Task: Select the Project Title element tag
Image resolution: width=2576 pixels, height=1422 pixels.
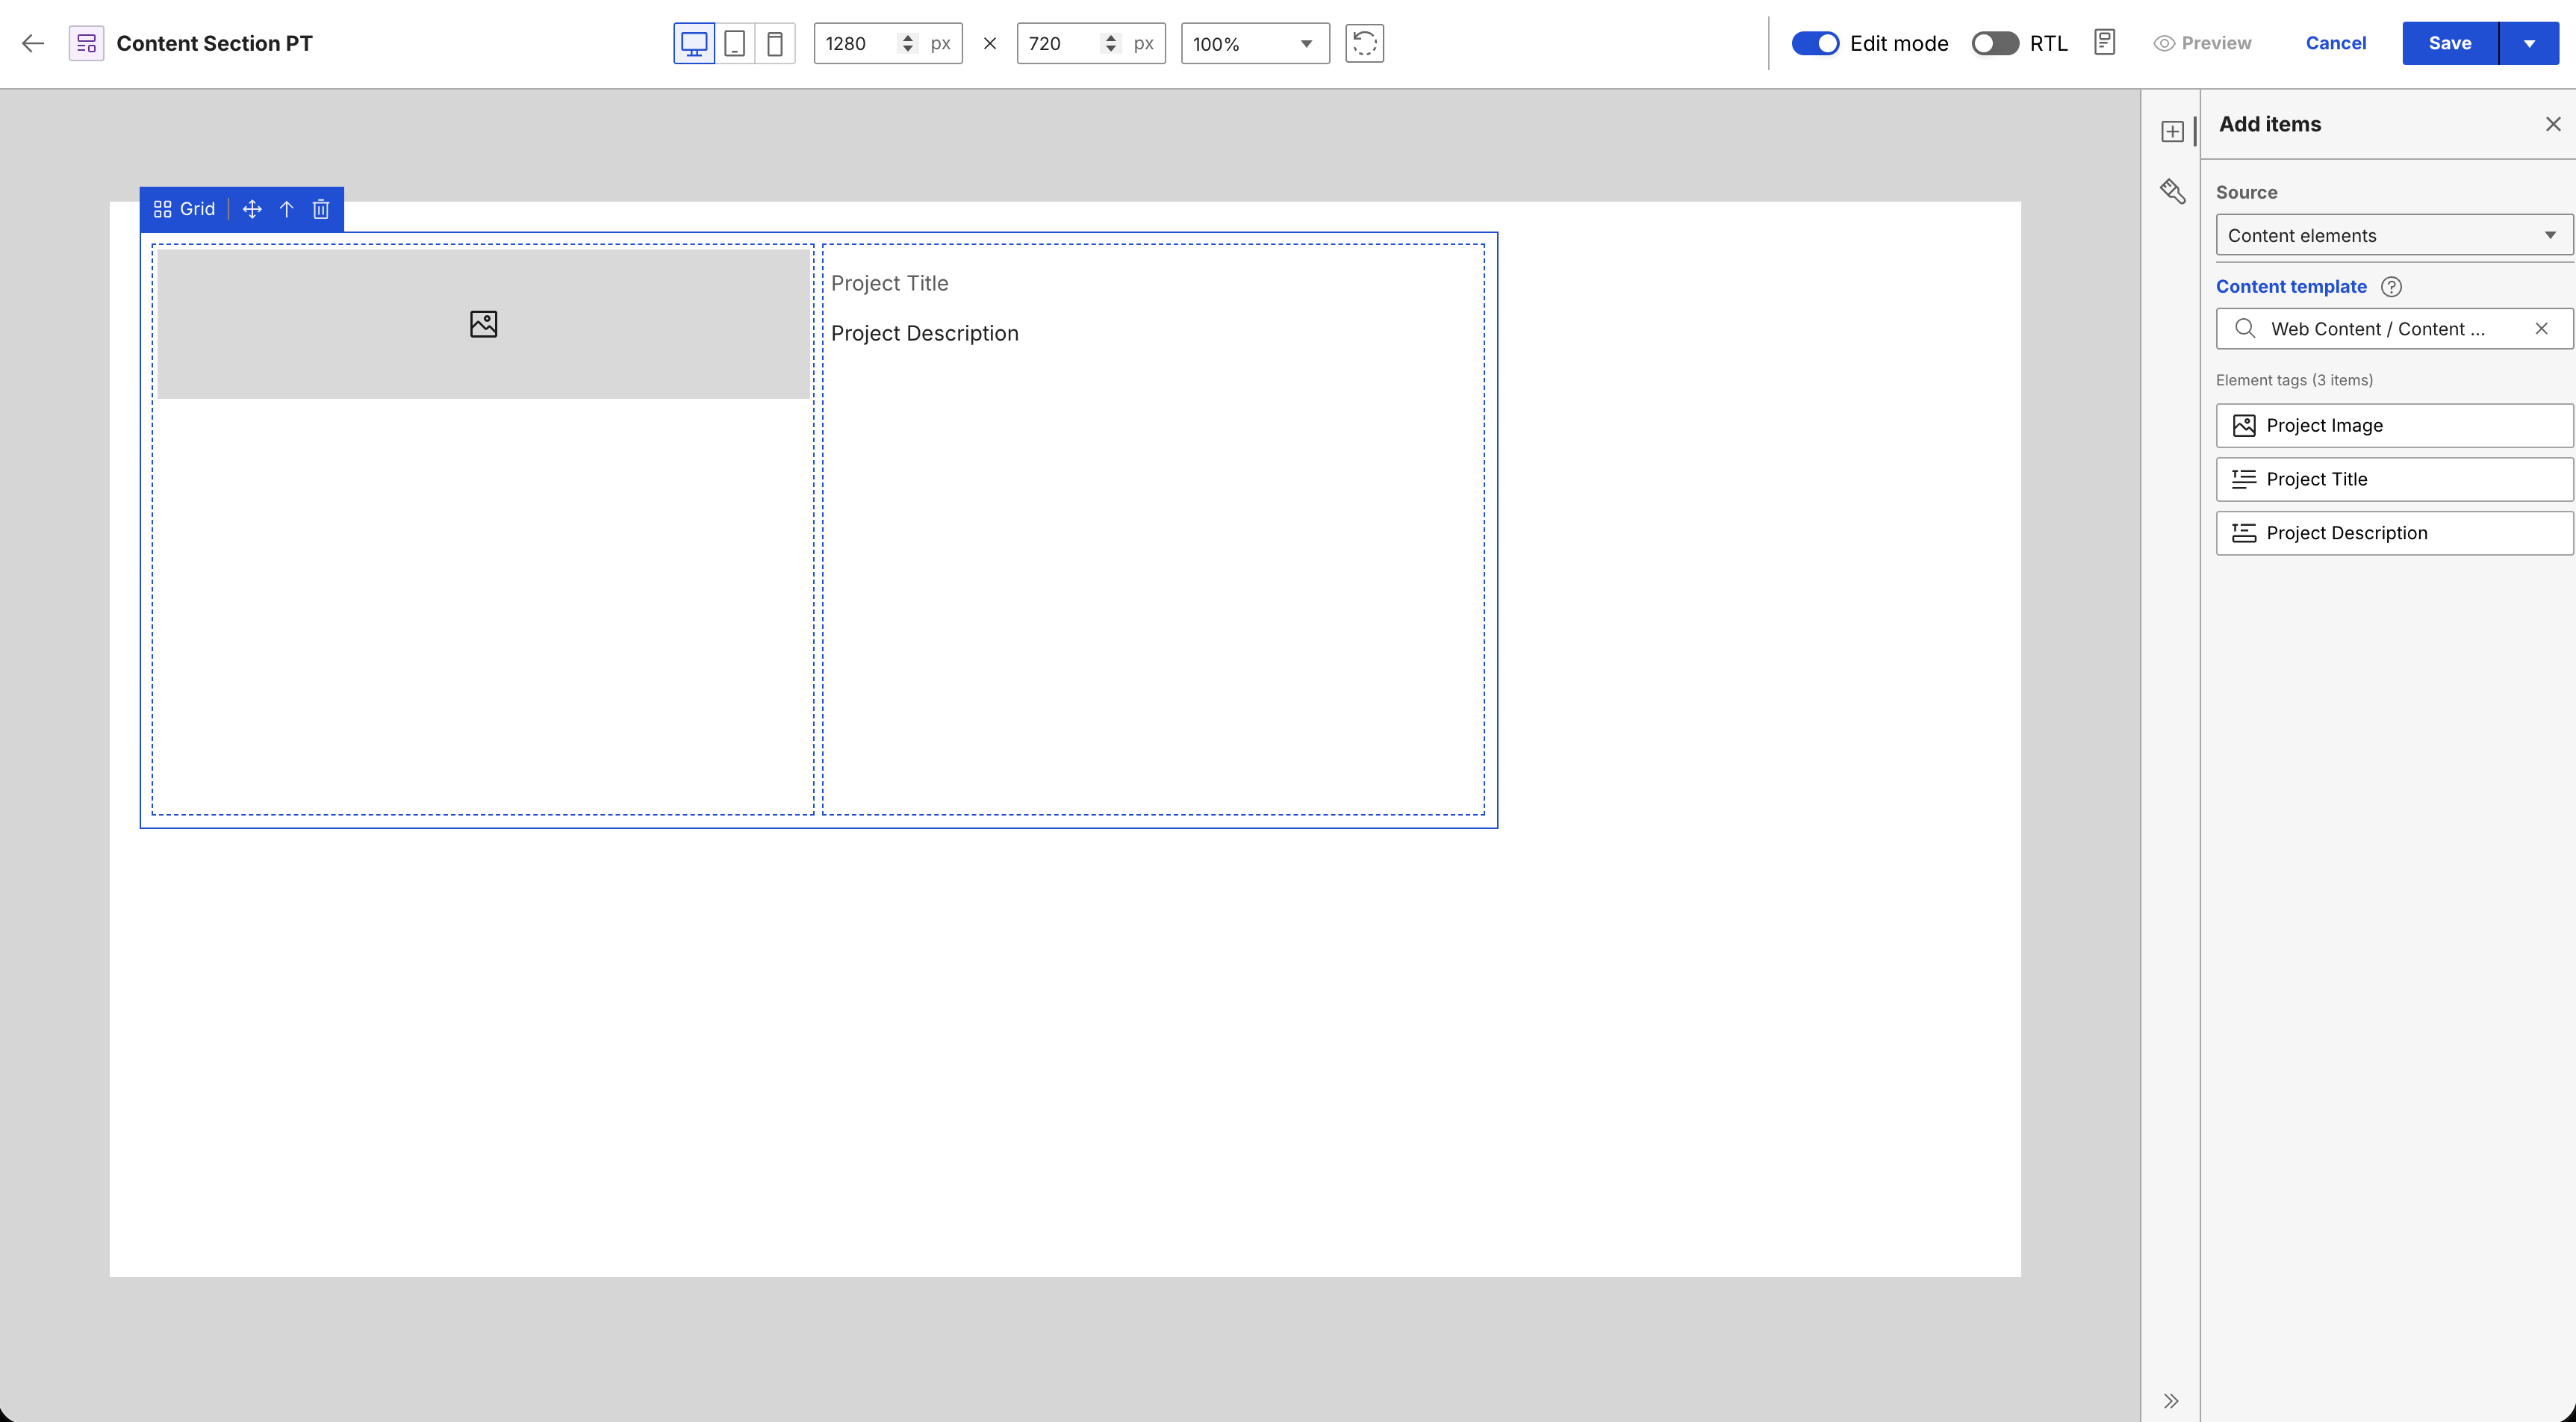Action: [x=2394, y=479]
